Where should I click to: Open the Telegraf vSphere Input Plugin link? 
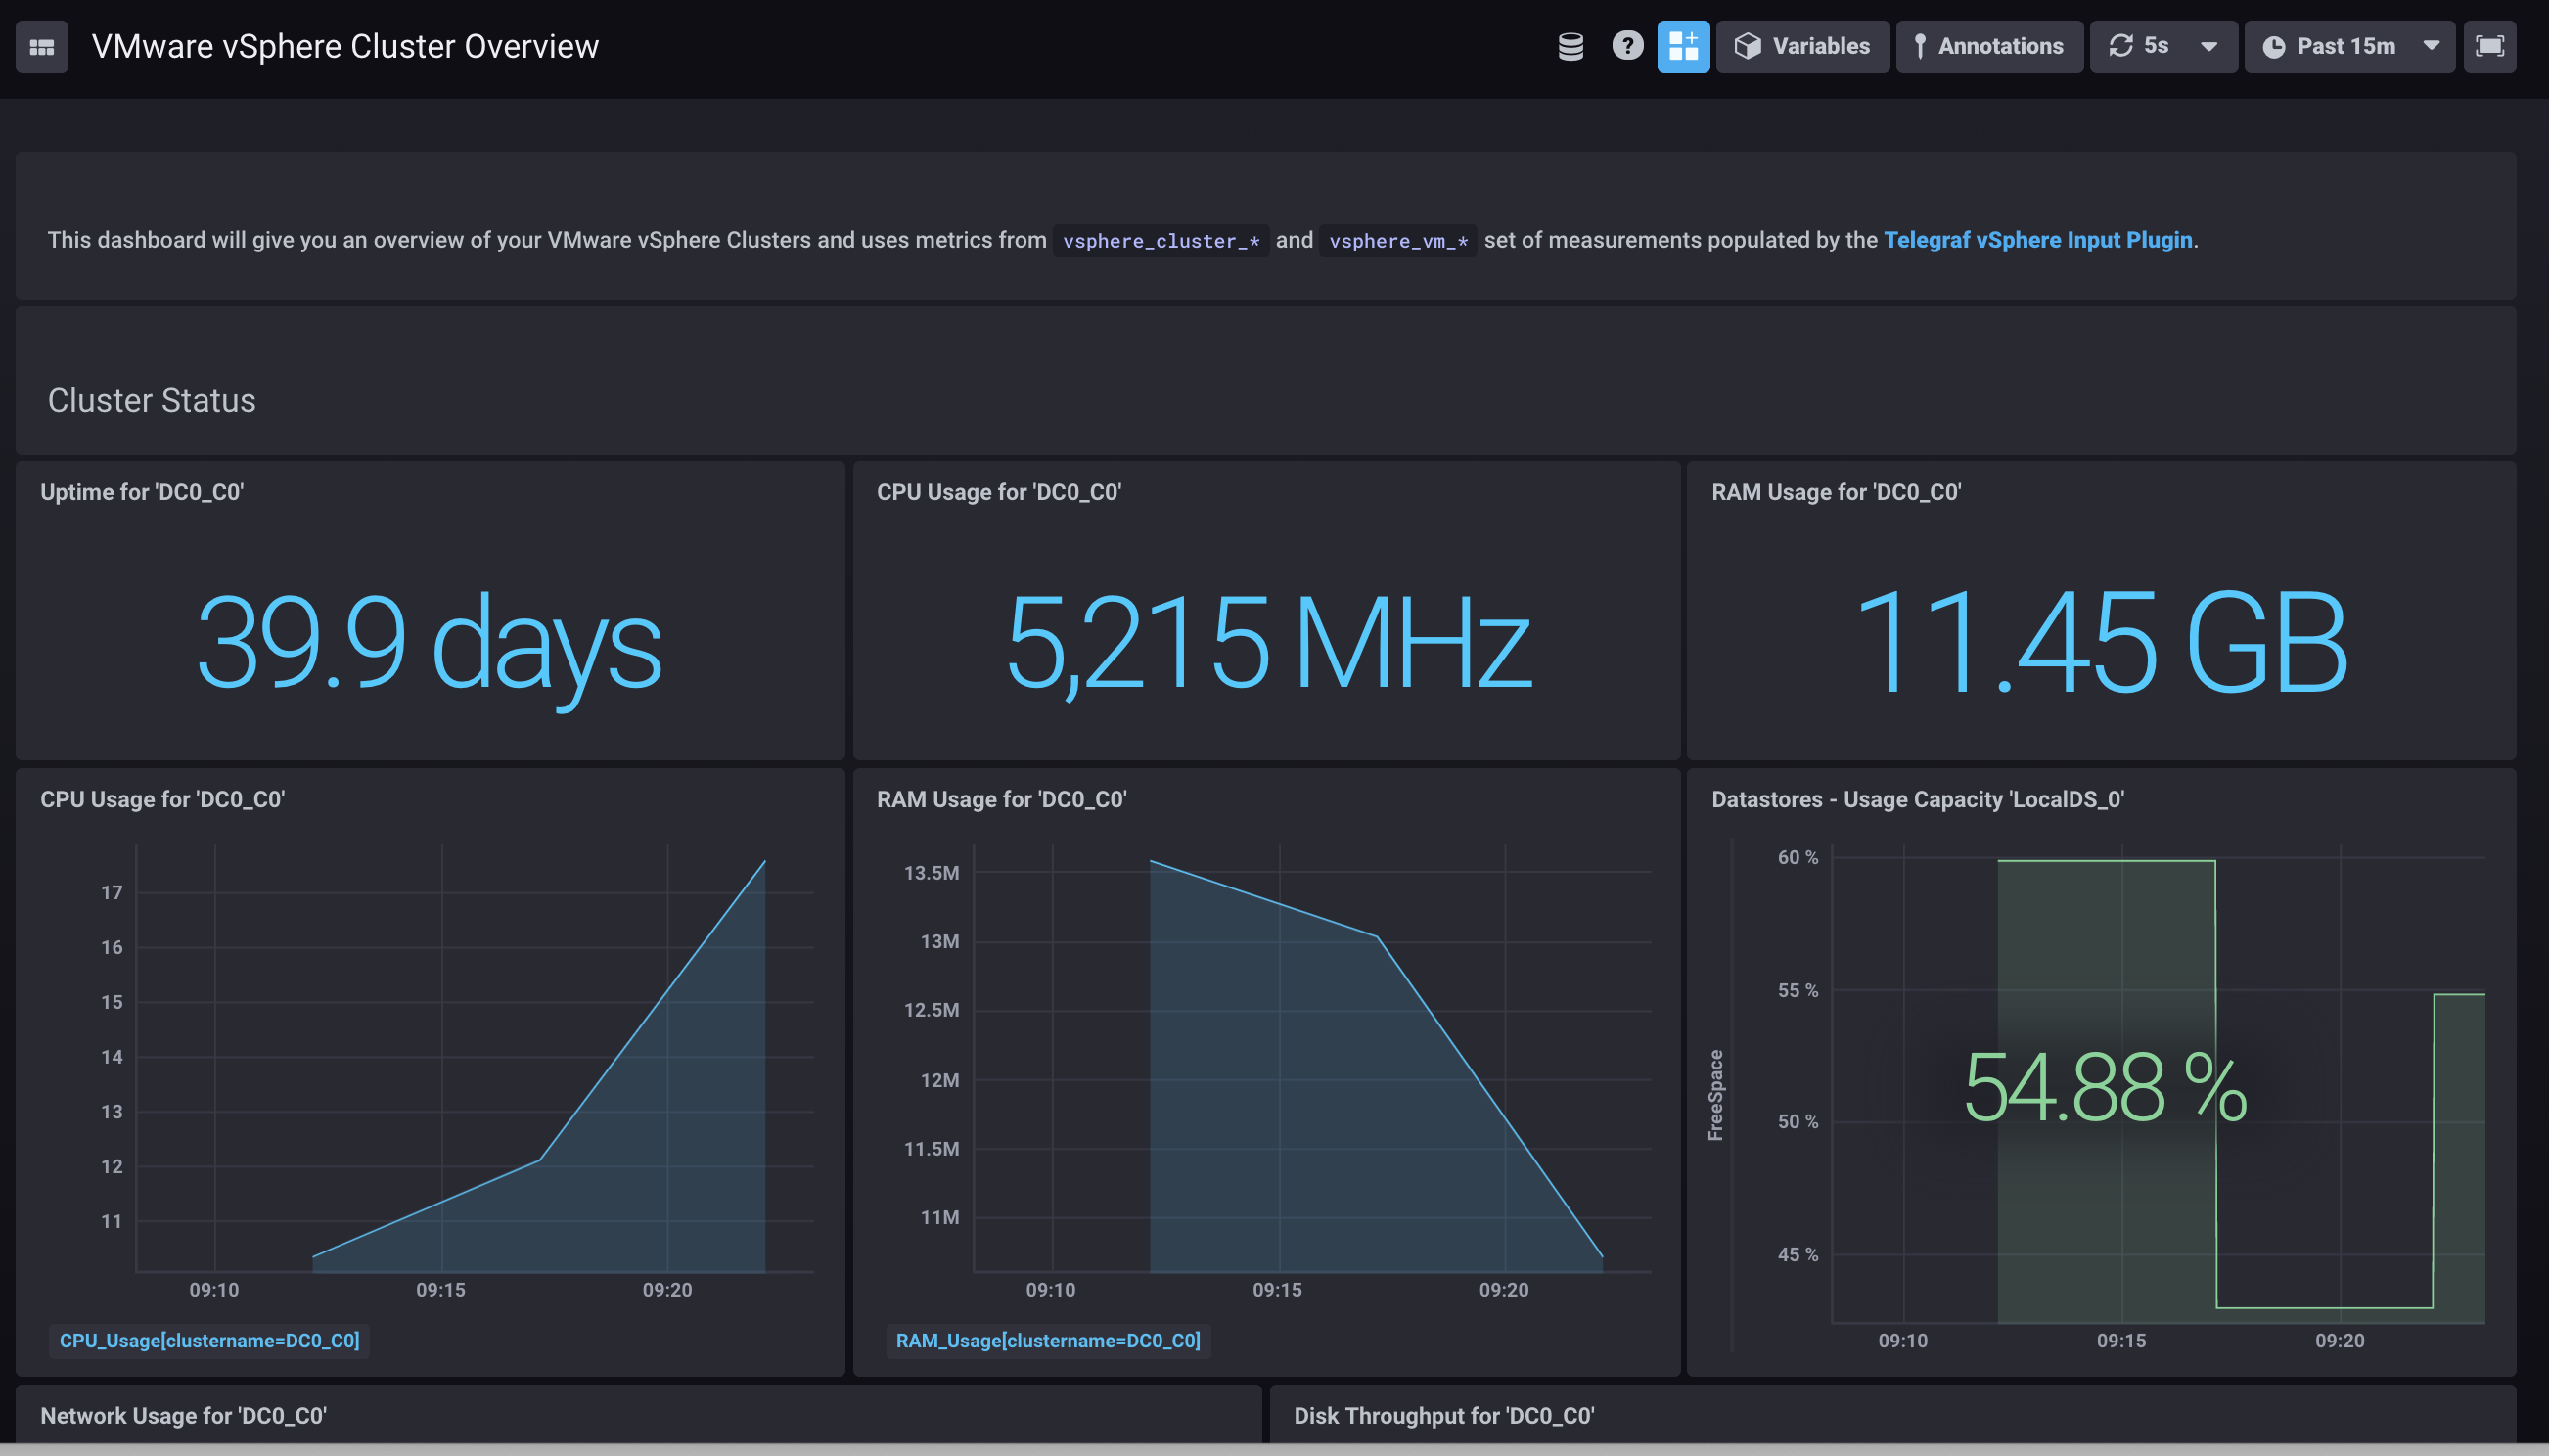pyautogui.click(x=2037, y=239)
